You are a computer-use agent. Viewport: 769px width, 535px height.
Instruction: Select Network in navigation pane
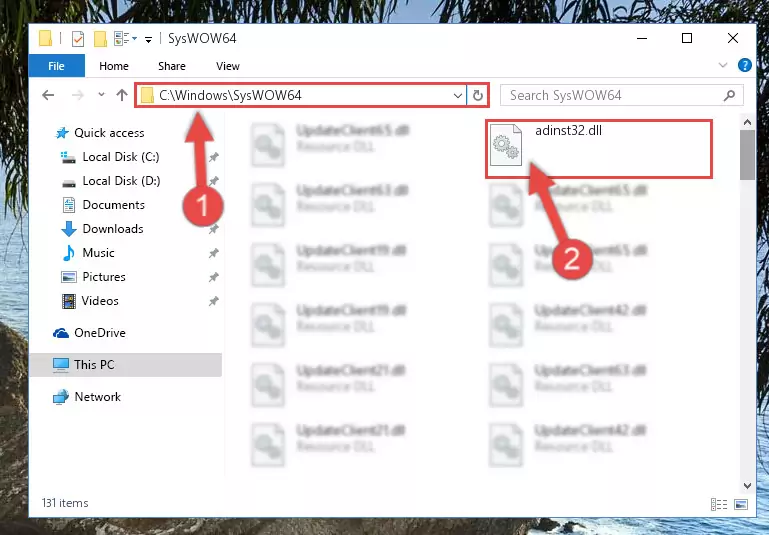pos(97,396)
